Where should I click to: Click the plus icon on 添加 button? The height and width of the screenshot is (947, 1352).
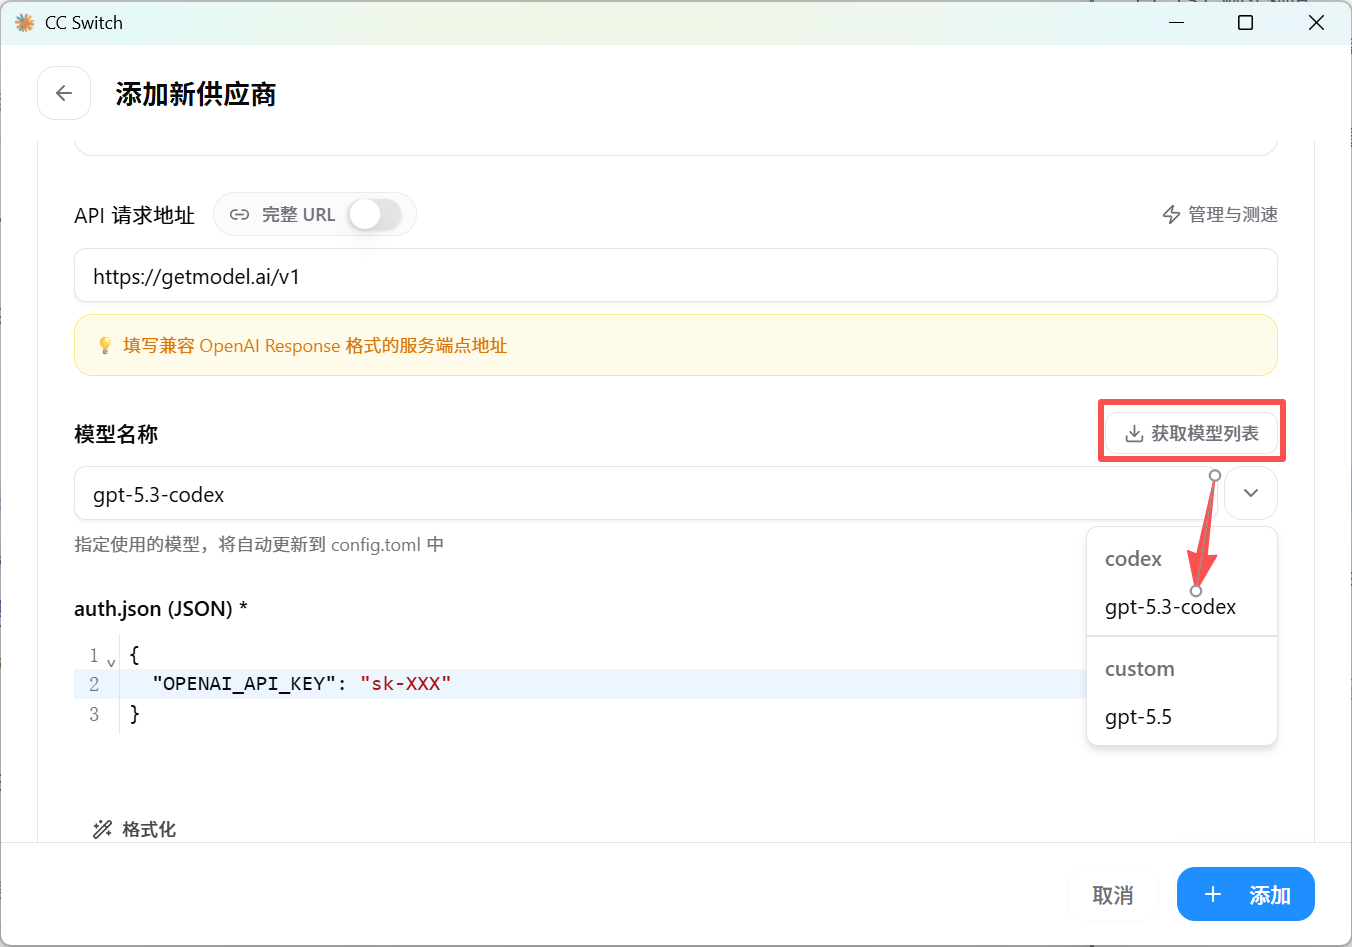click(1213, 894)
